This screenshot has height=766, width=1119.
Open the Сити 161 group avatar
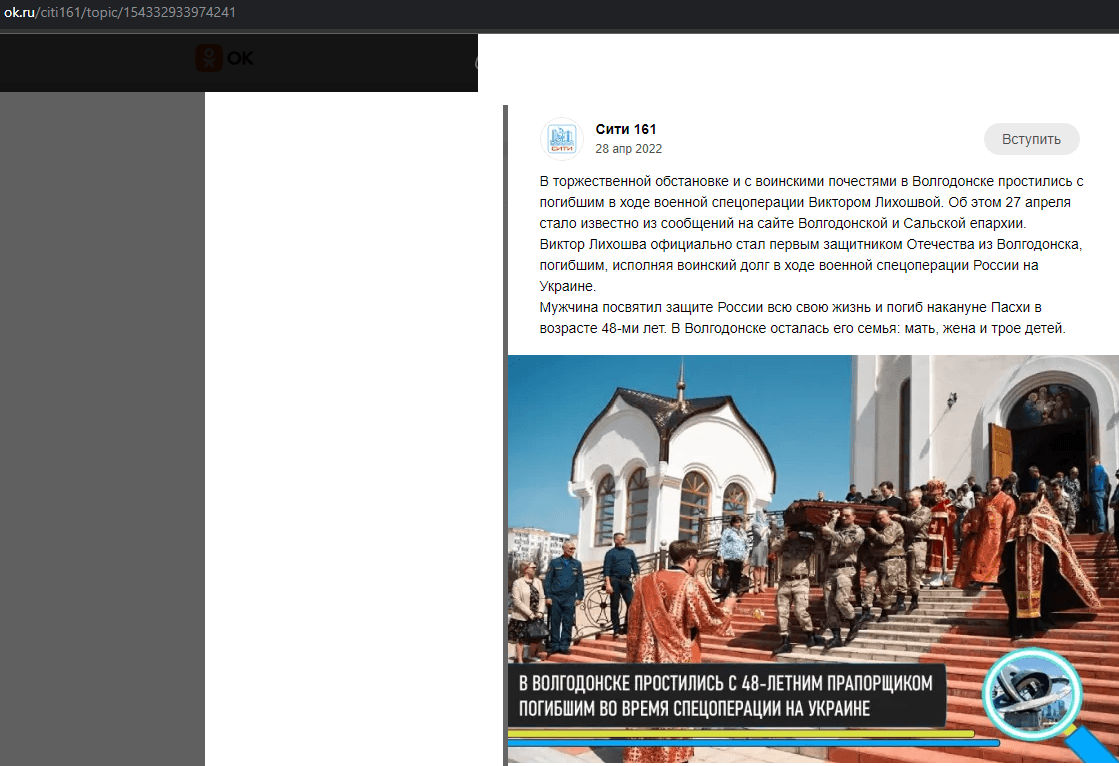[562, 138]
